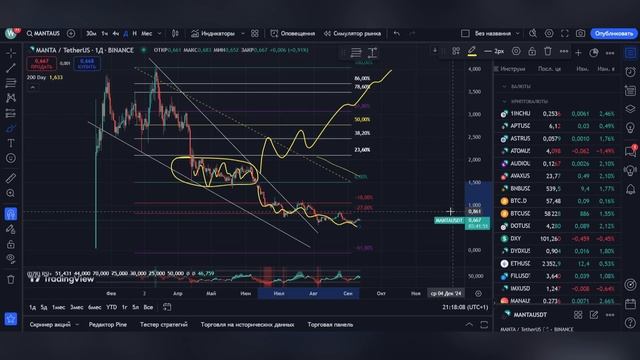Screen dimensions: 640x360
Task: Open the watchlist panel icon
Action: pos(630,53)
